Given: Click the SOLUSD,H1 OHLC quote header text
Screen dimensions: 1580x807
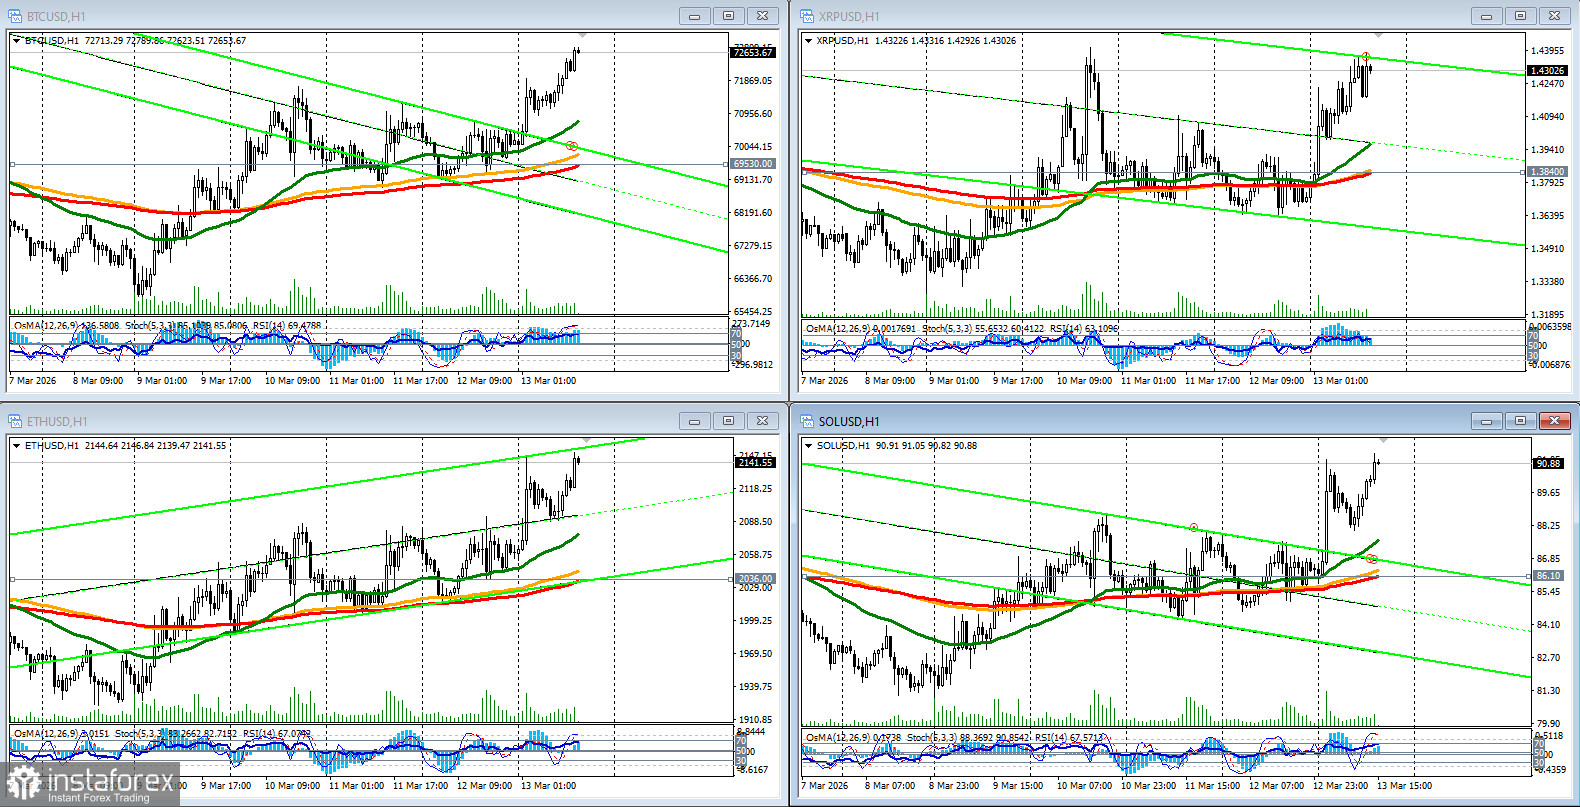Looking at the screenshot, I should point(897,446).
